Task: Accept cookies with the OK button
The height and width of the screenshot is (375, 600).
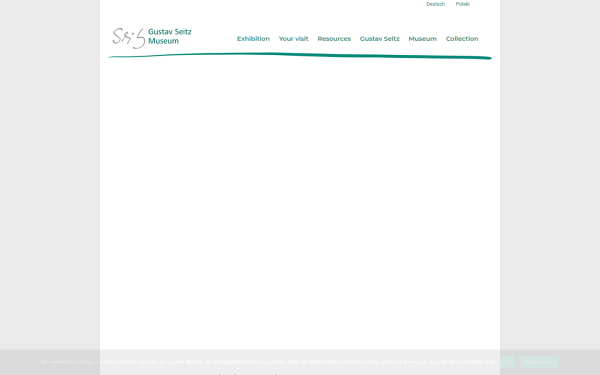Action: point(507,362)
